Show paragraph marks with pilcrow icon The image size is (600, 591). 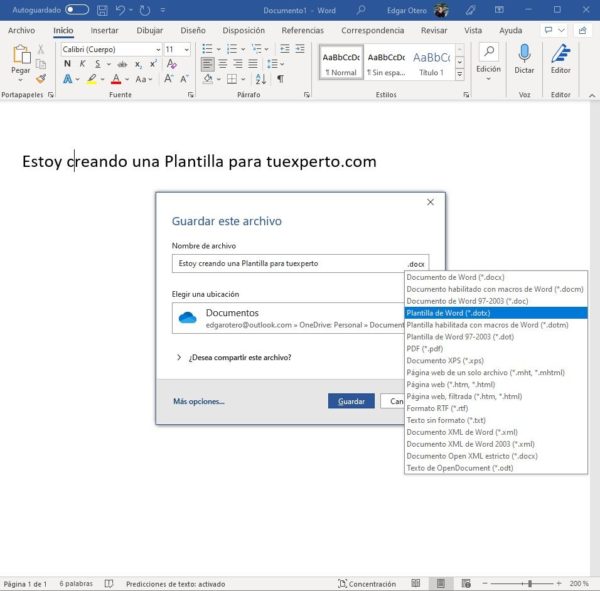point(280,79)
